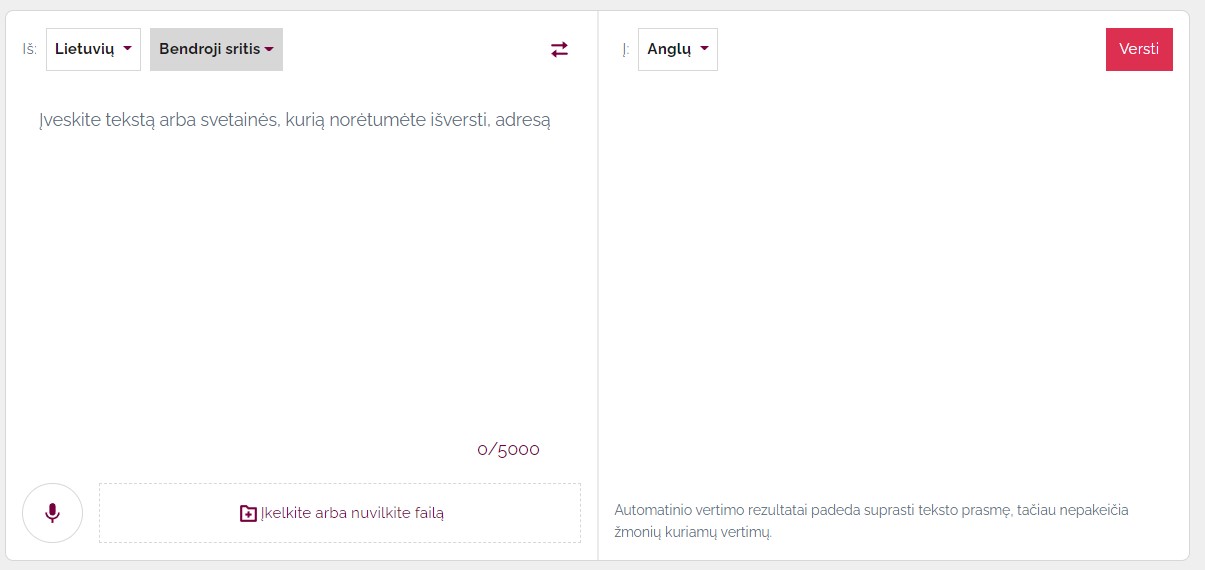Click the caret beside Bendroji sritis
Viewport: 1205px width, 570px height.
(269, 49)
